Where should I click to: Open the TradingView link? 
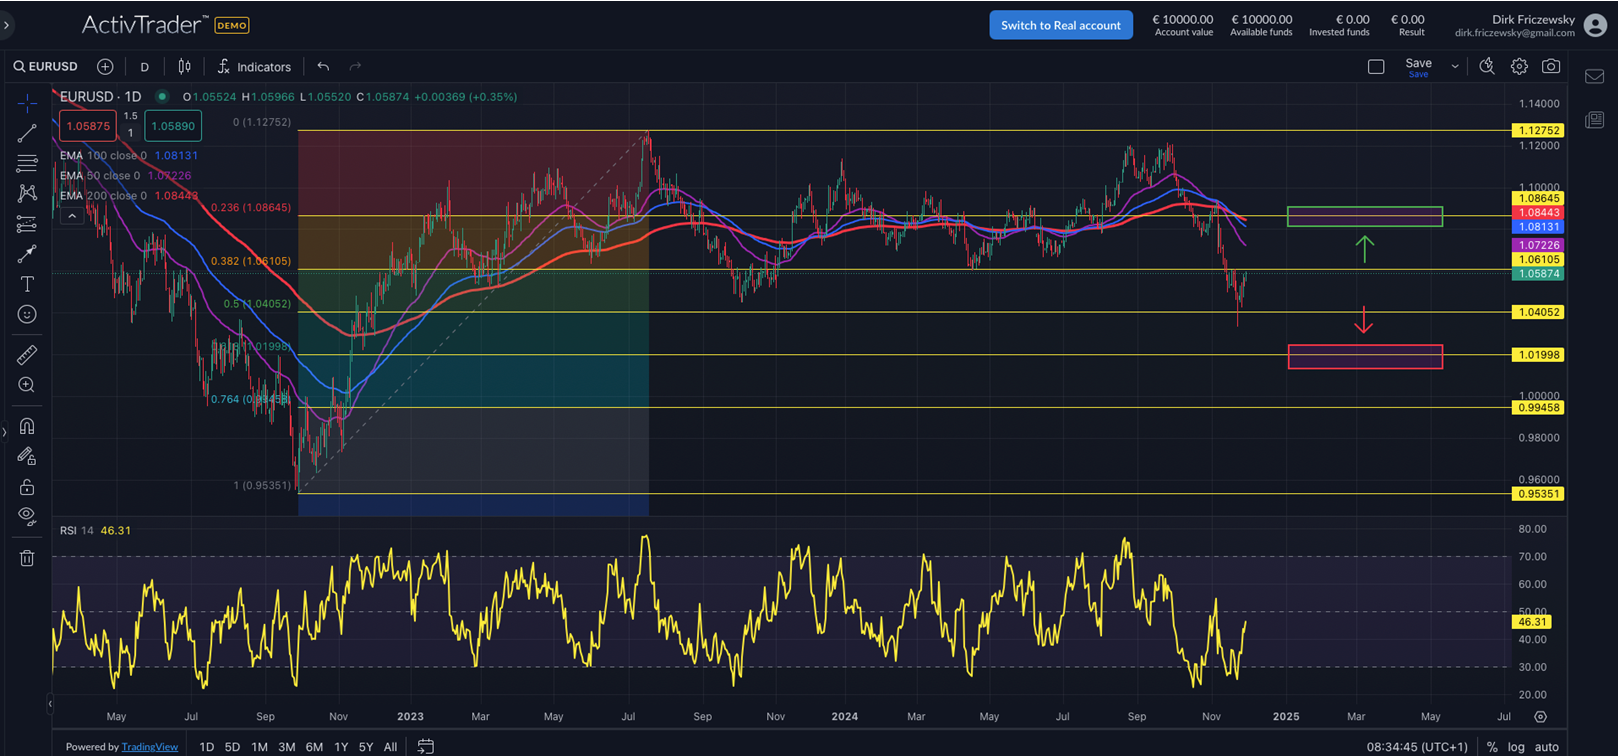click(150, 746)
